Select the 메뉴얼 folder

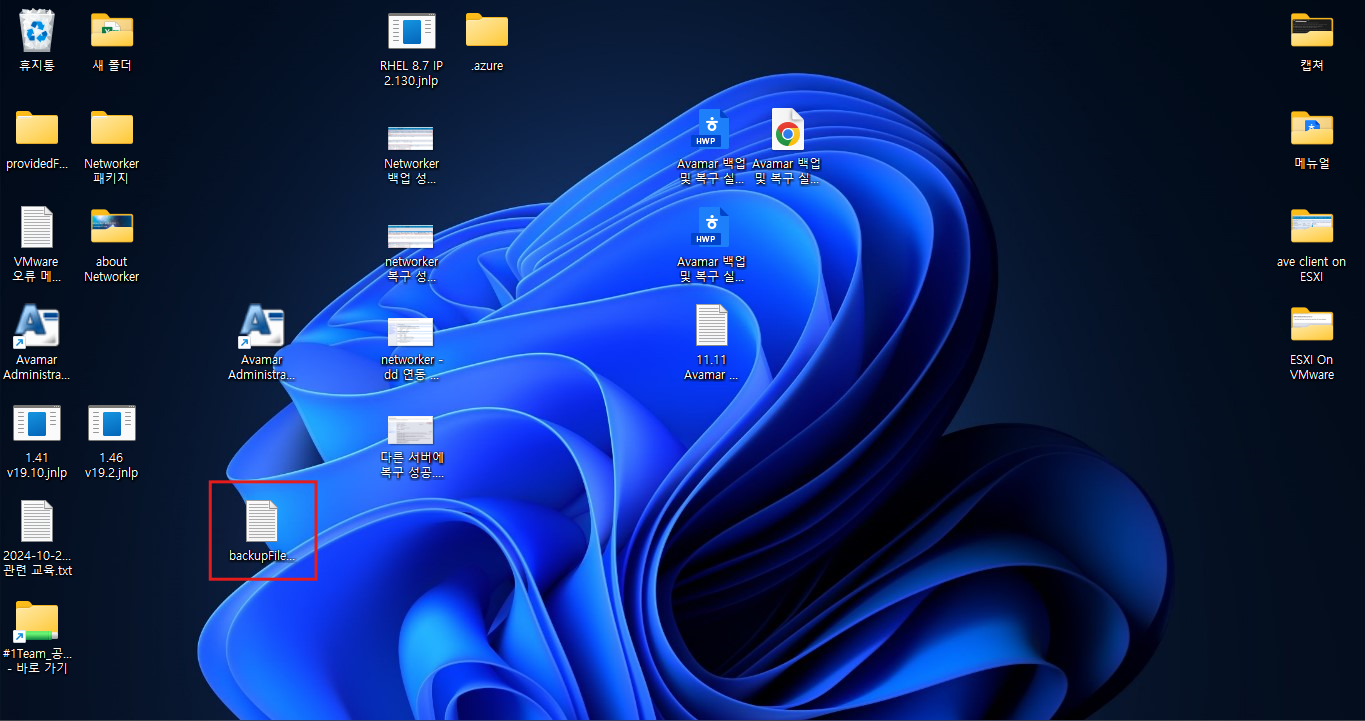[x=1312, y=139]
